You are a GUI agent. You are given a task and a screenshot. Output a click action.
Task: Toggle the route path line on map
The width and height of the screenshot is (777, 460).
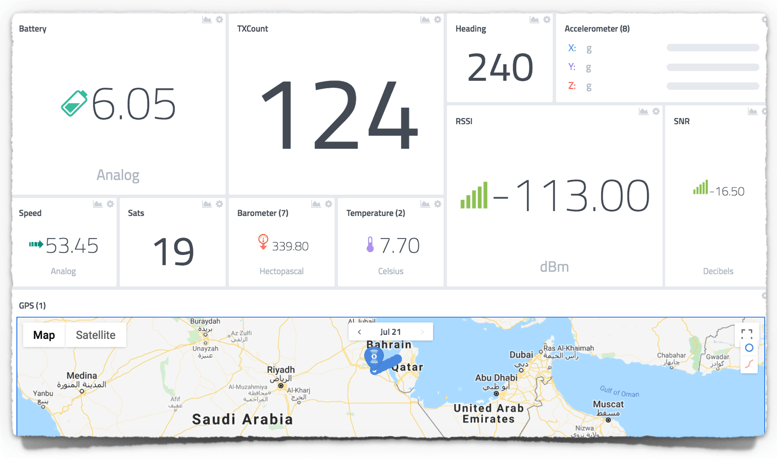click(x=748, y=364)
